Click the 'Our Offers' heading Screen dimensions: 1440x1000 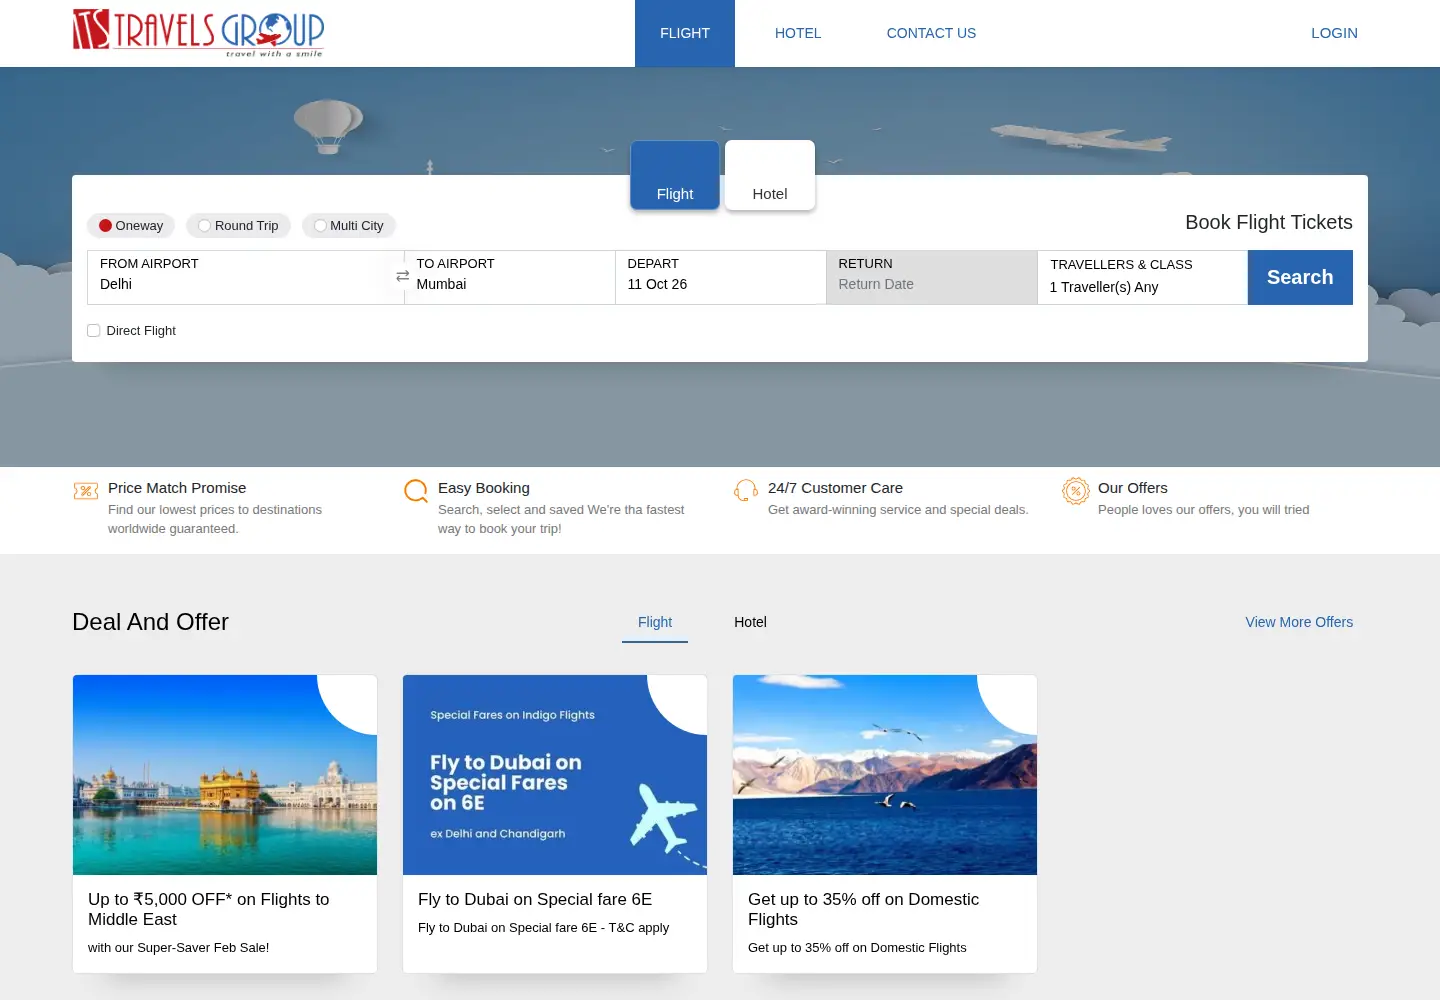click(1133, 488)
